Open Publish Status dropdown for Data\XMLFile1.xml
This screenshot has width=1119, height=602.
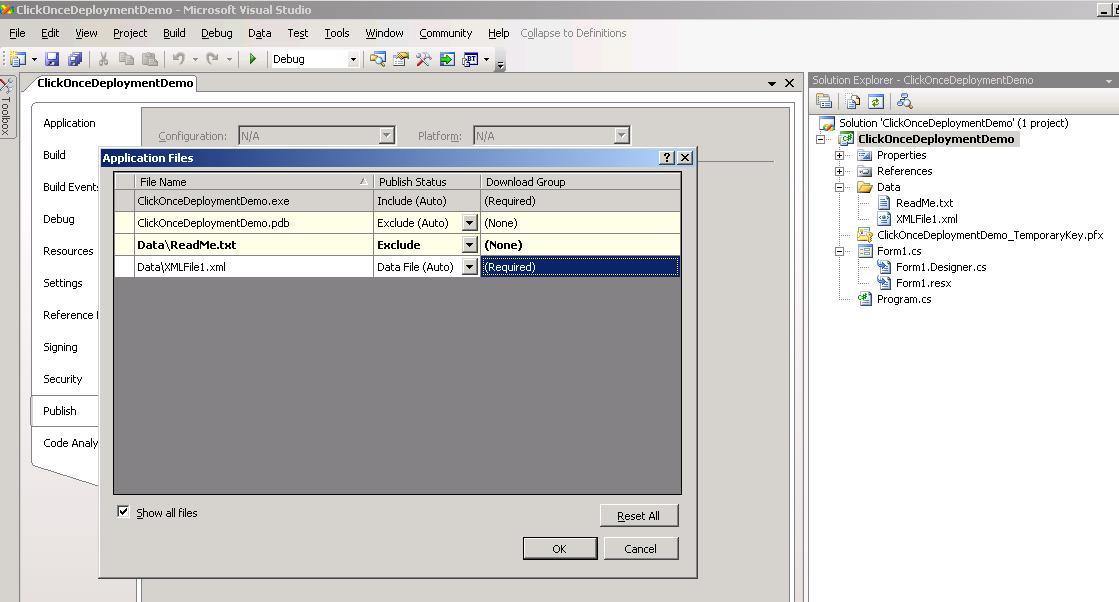[470, 267]
